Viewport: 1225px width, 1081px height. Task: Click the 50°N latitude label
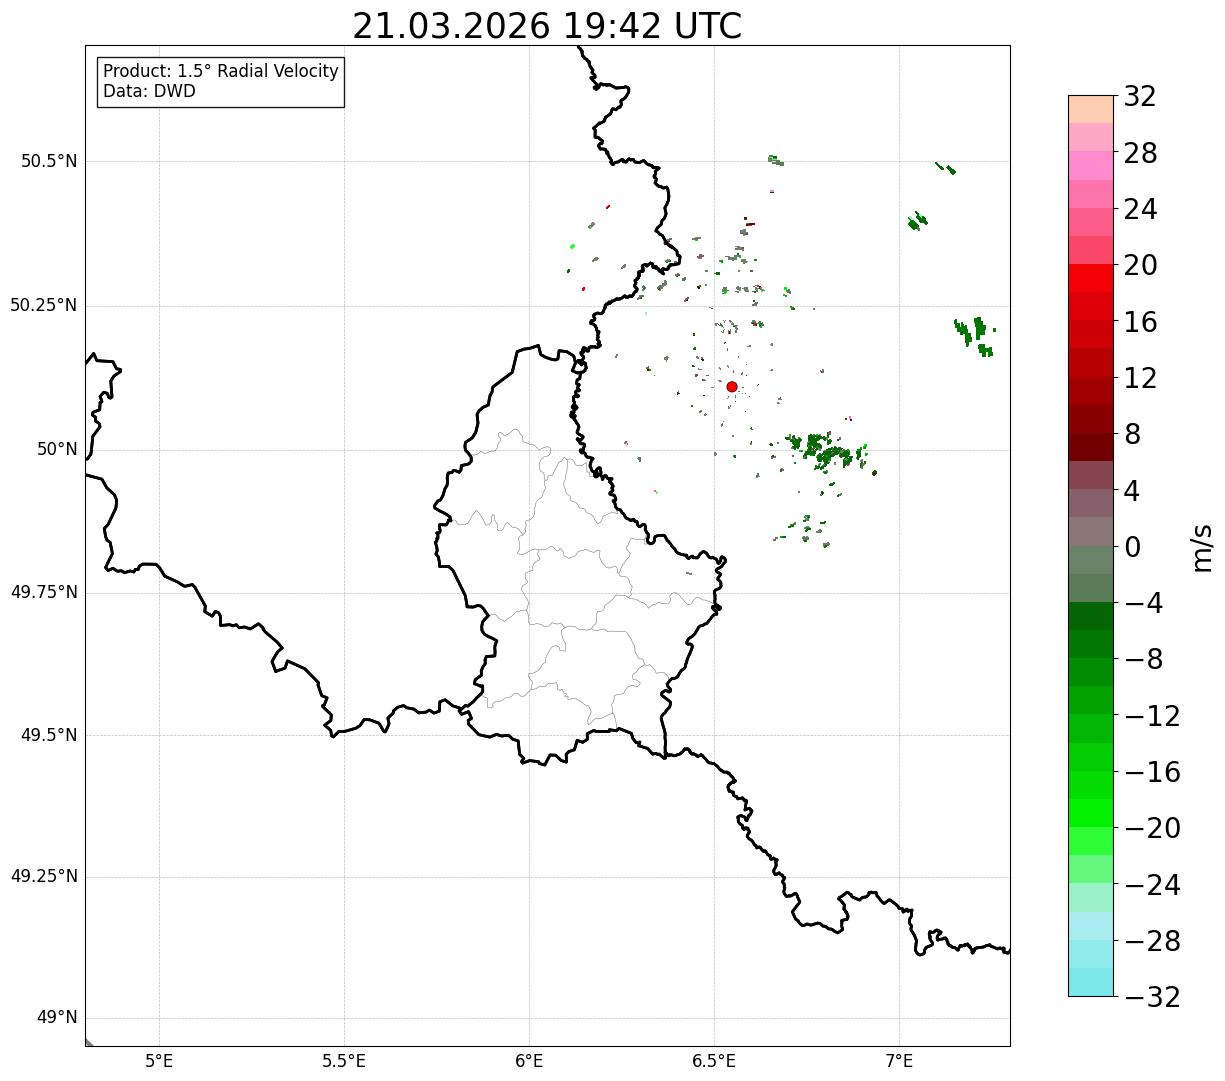57,449
